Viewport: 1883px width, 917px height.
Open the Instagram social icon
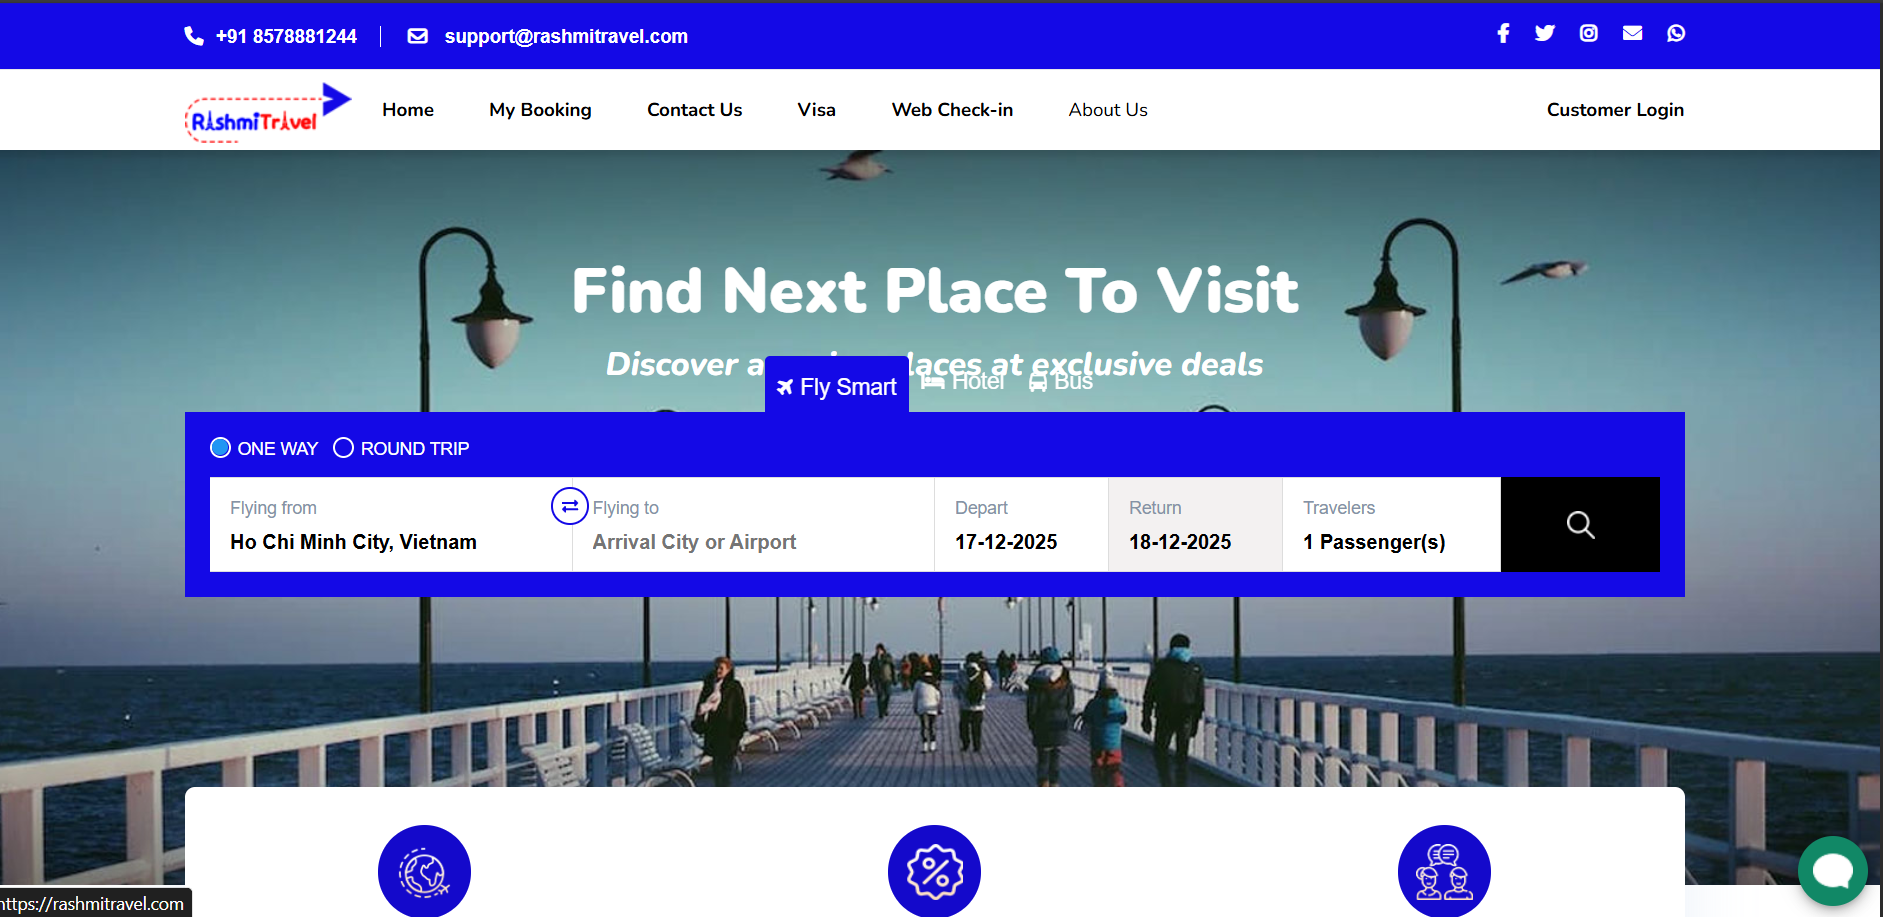[1588, 33]
